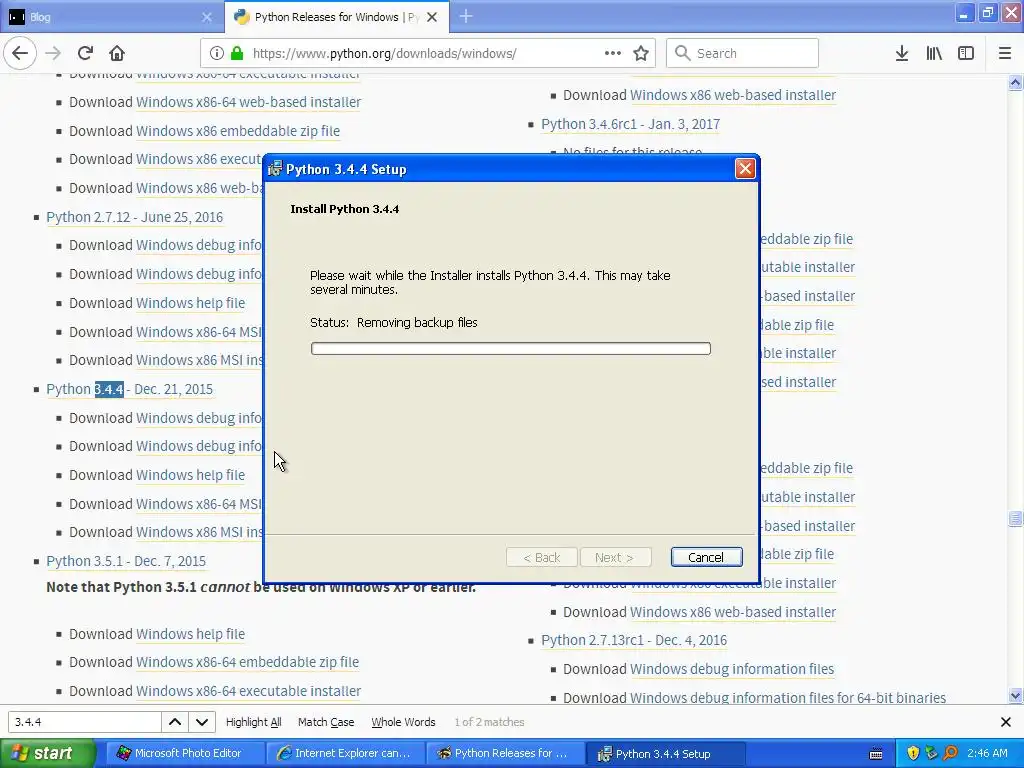The image size is (1024, 768).
Task: Open the browser home page icon
Action: pos(117,53)
